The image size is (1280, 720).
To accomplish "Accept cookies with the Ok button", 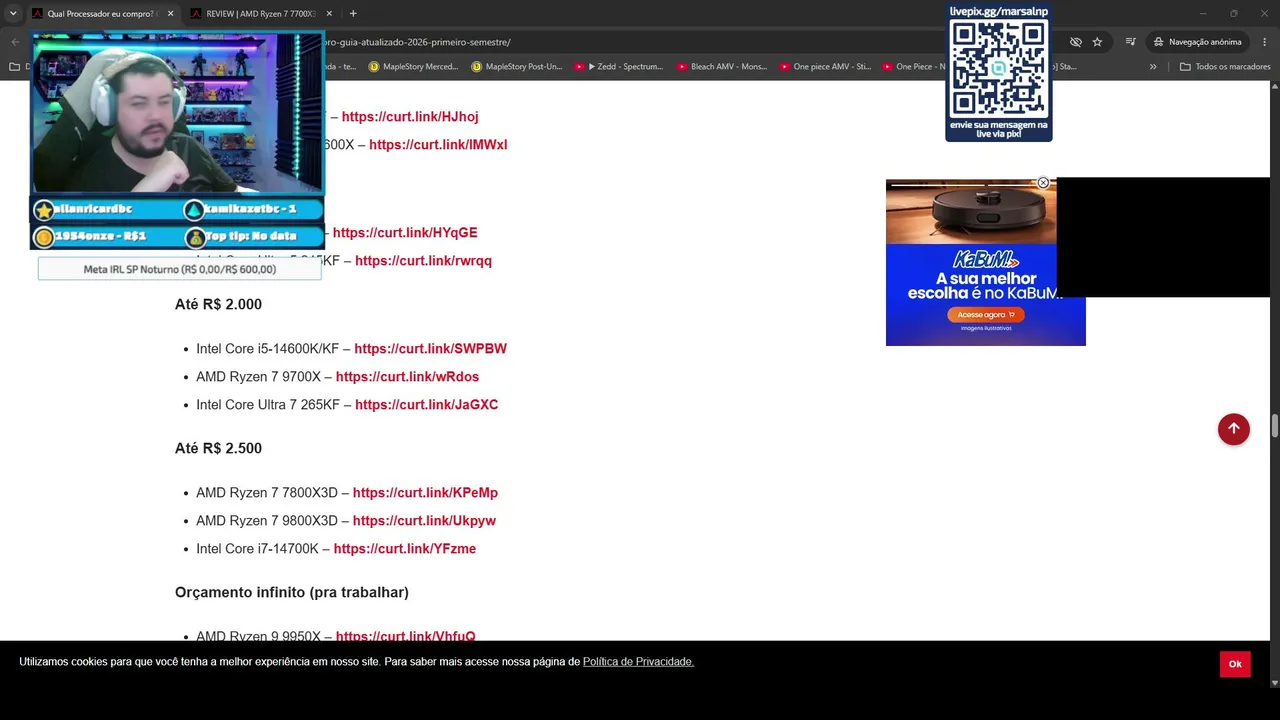I will click(1235, 664).
